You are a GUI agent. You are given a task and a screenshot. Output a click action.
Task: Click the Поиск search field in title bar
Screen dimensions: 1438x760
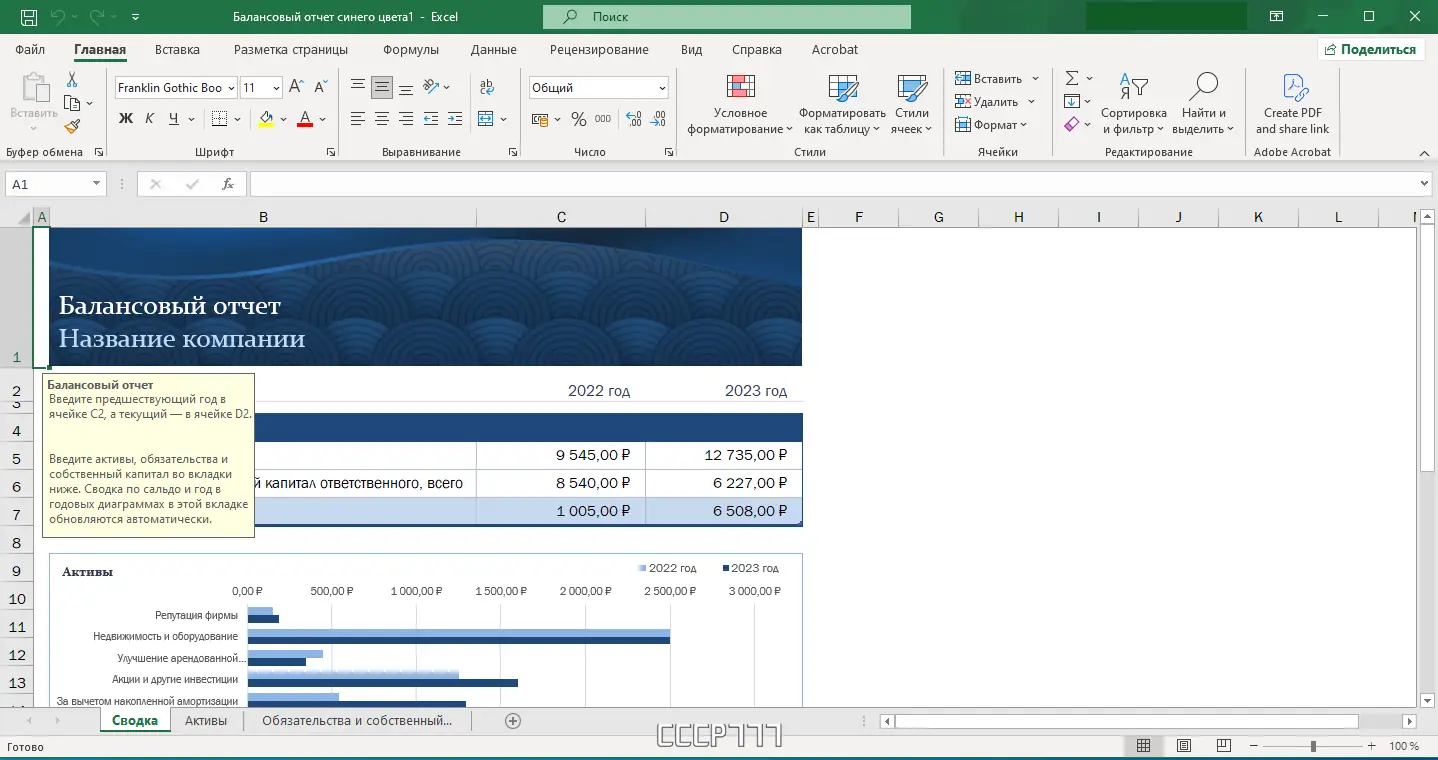[x=727, y=17]
